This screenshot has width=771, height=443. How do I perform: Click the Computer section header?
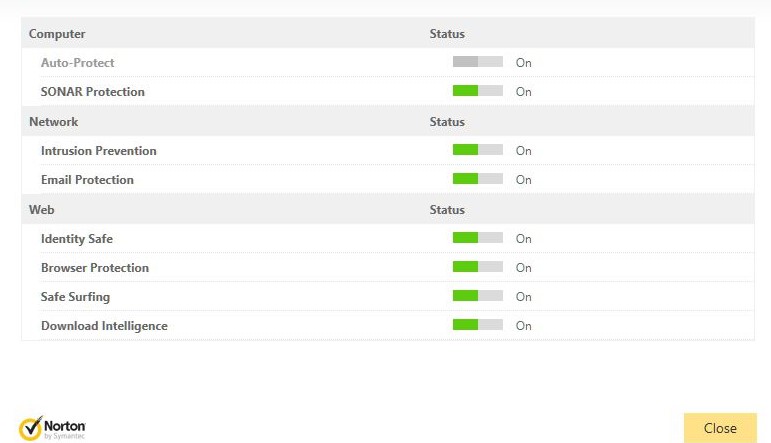coord(57,34)
